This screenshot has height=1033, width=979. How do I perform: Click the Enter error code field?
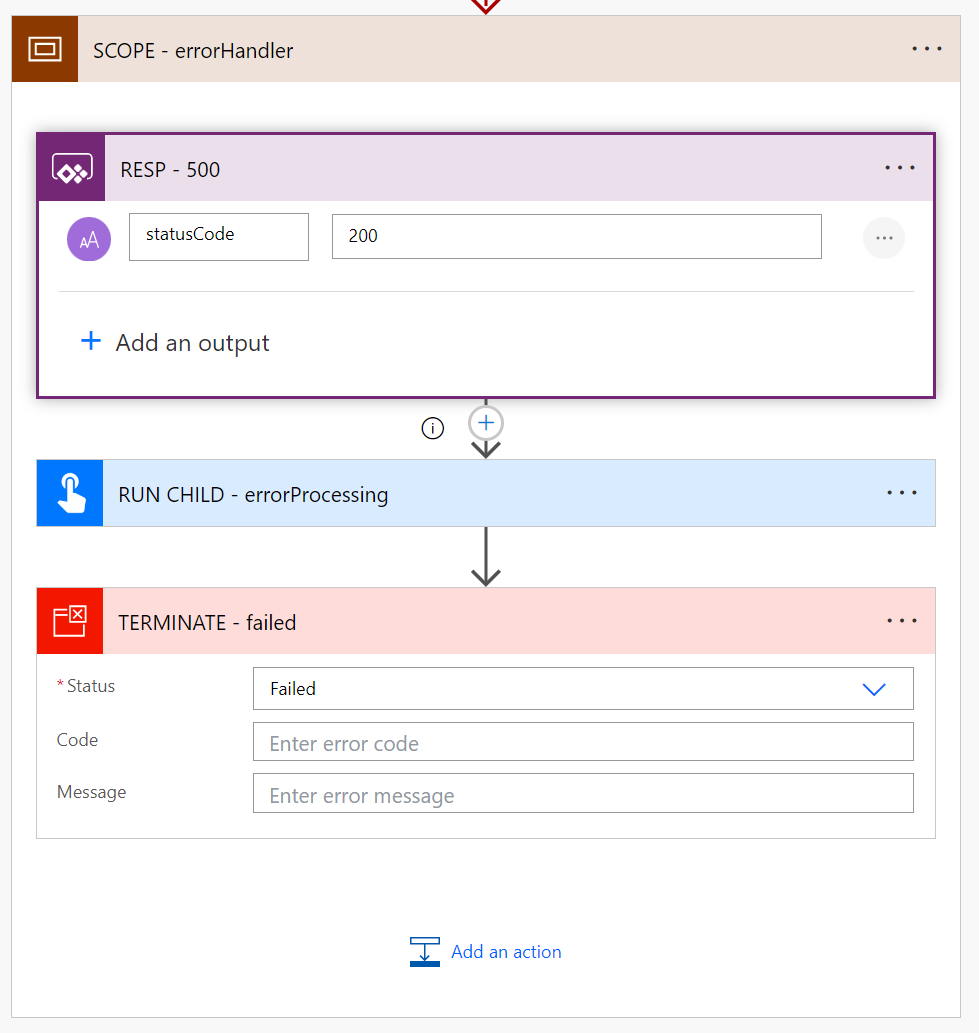click(x=583, y=743)
